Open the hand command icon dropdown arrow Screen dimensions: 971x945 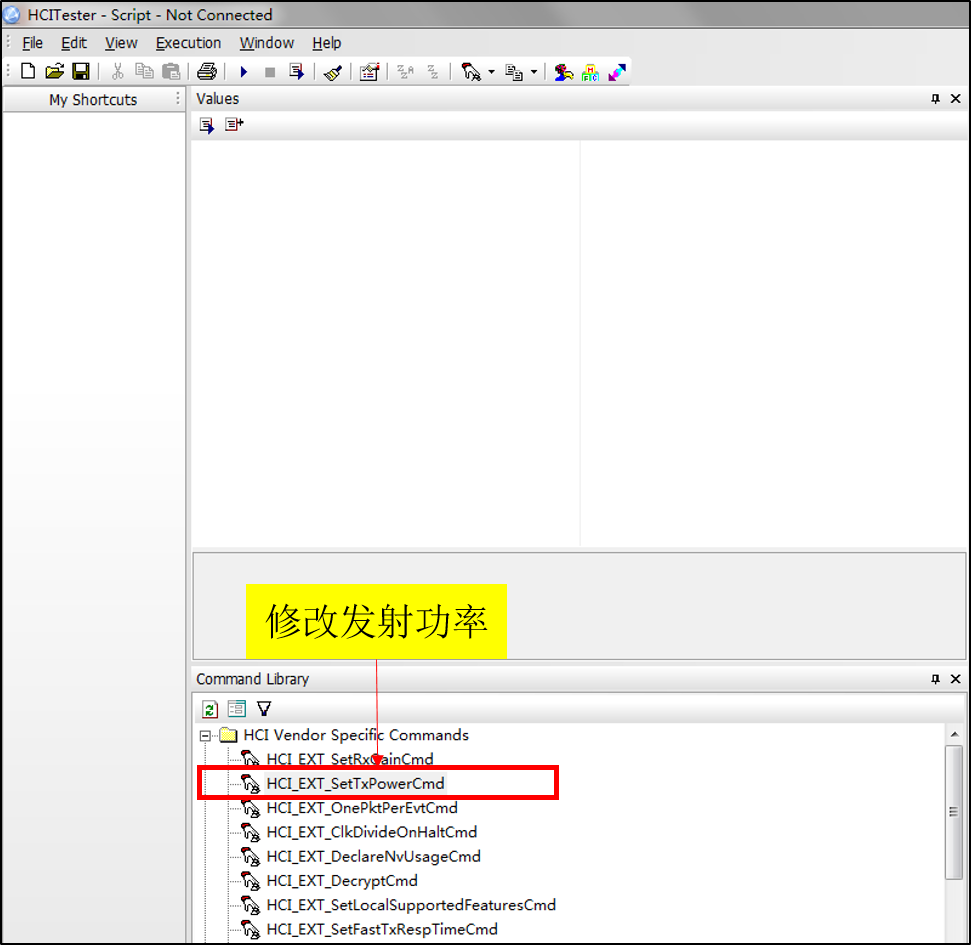[x=492, y=72]
